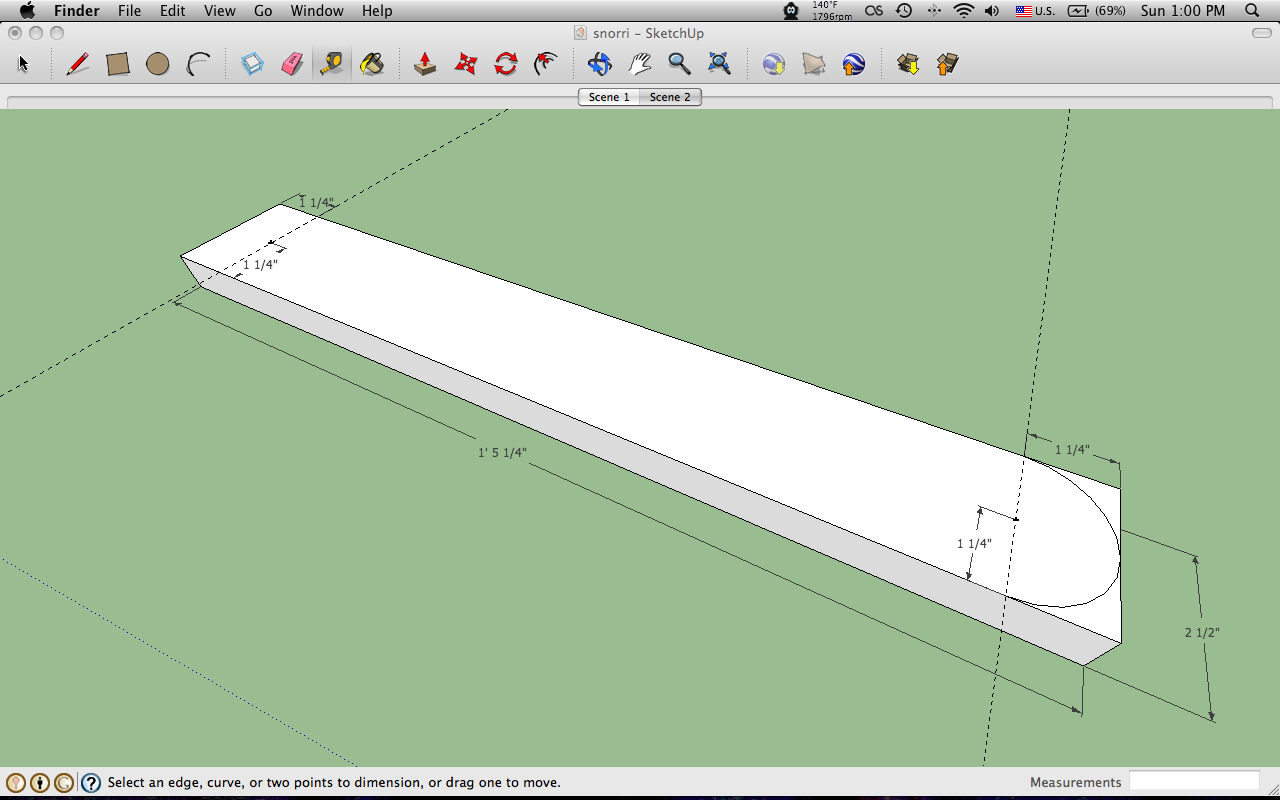The width and height of the screenshot is (1280, 800).
Task: Switch to the Scene 1 tab
Action: click(x=609, y=97)
